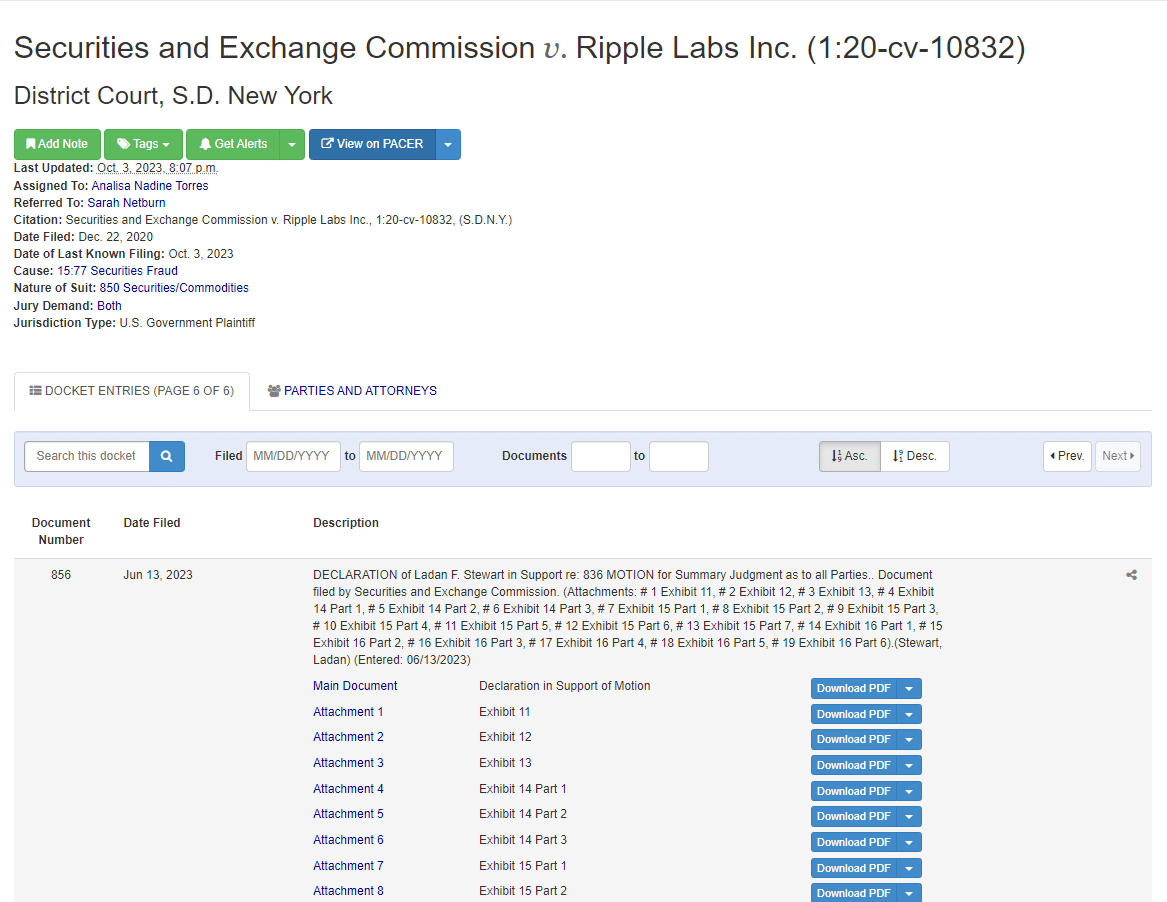Click the Search this docket field

87,456
